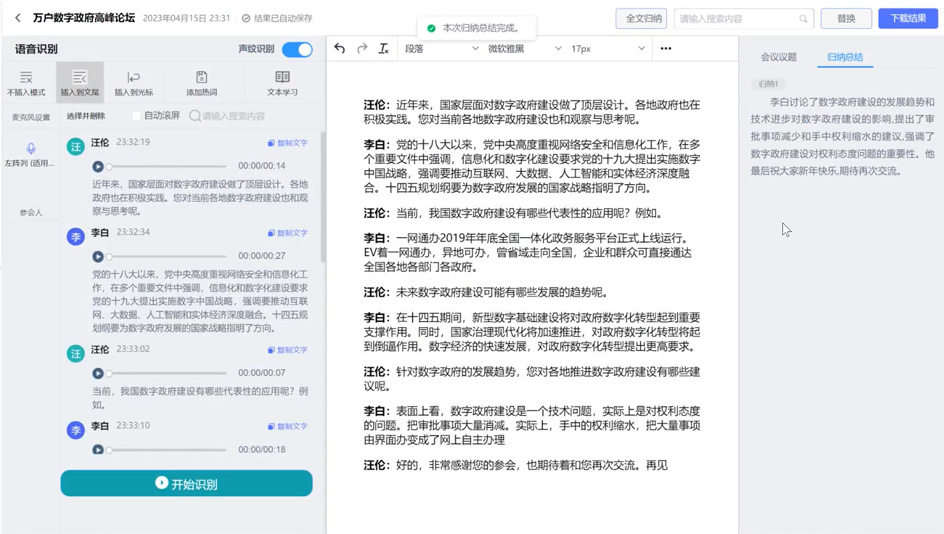Copy text of 汪伦's 23:32:19 entry
The height and width of the screenshot is (534, 944).
(288, 143)
